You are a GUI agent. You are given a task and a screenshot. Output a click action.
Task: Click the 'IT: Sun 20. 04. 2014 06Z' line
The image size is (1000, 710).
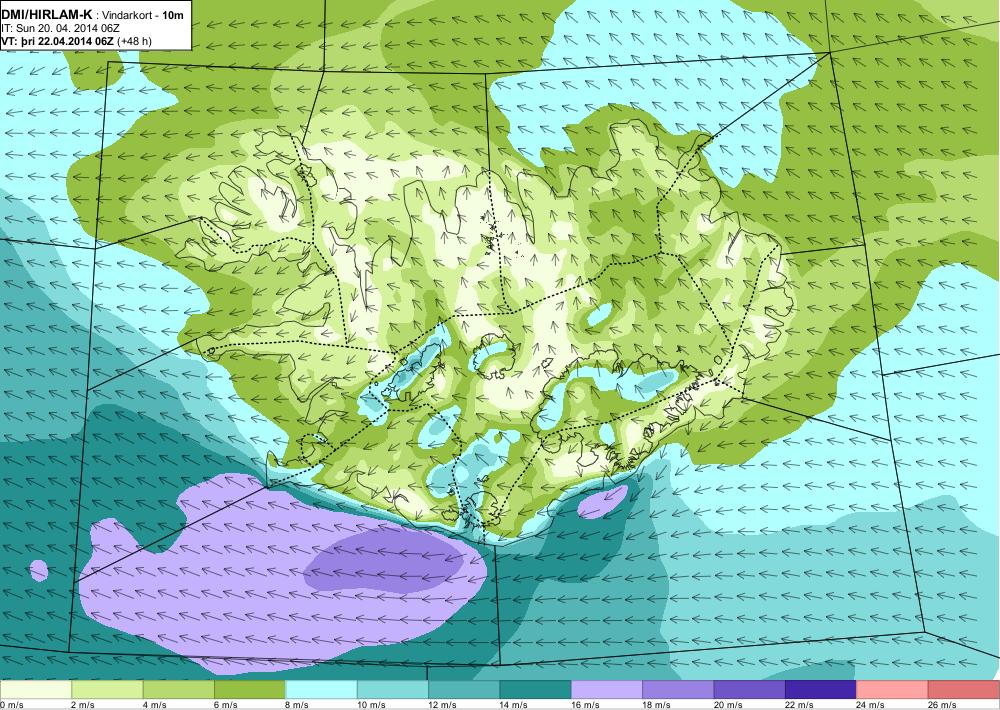61,29
